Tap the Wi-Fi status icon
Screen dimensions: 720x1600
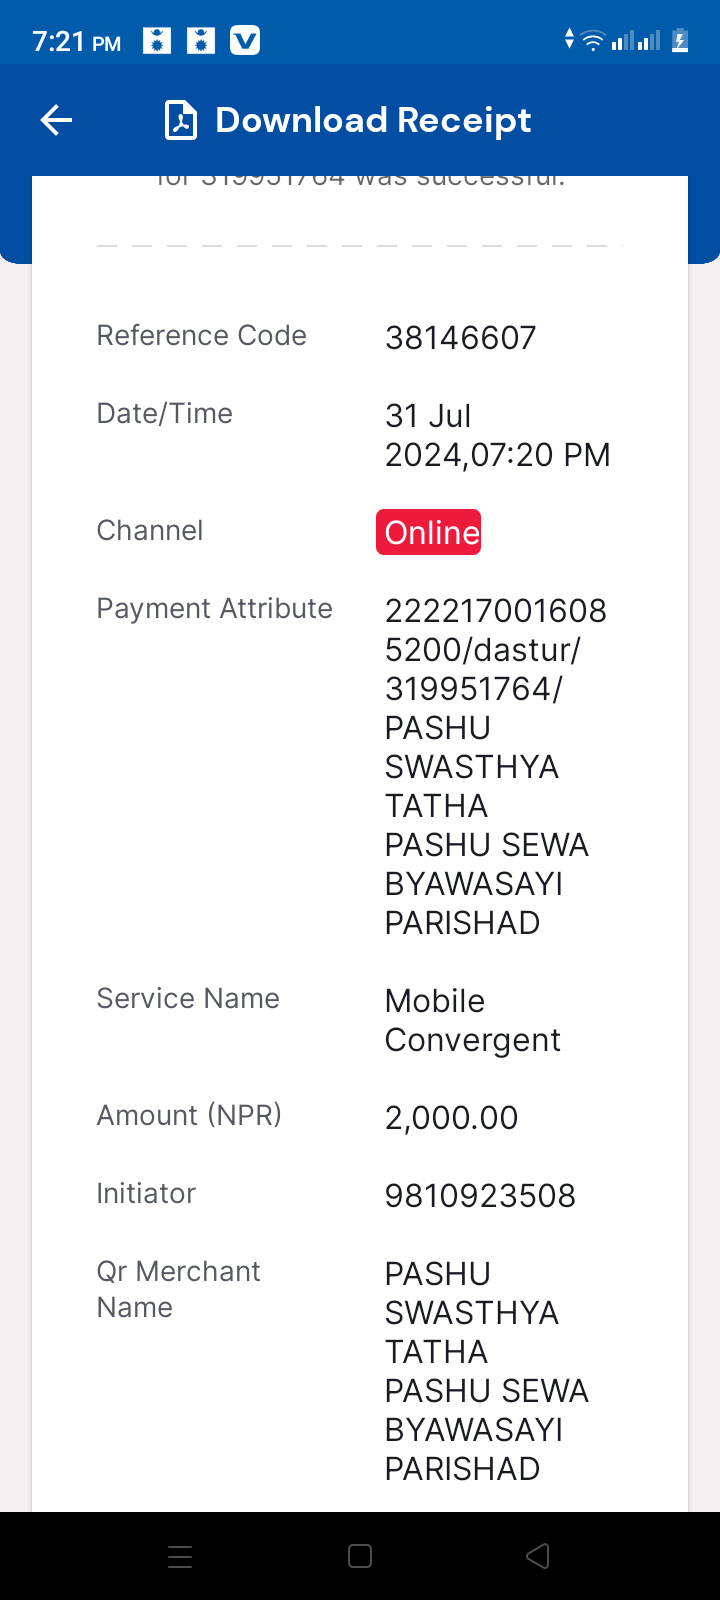593,41
